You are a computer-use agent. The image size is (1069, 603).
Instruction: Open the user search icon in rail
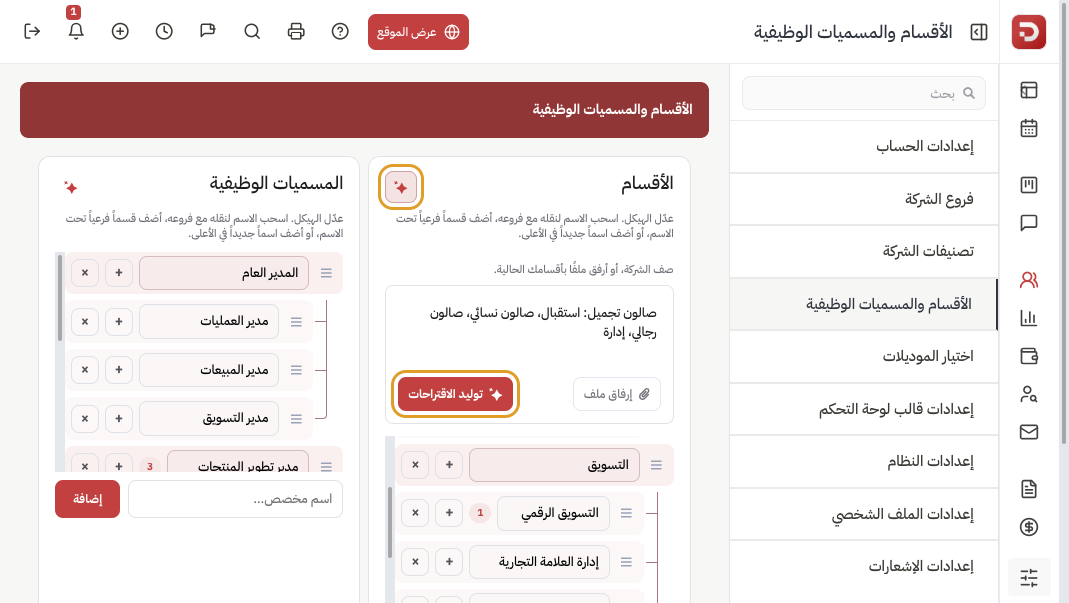click(x=1029, y=394)
